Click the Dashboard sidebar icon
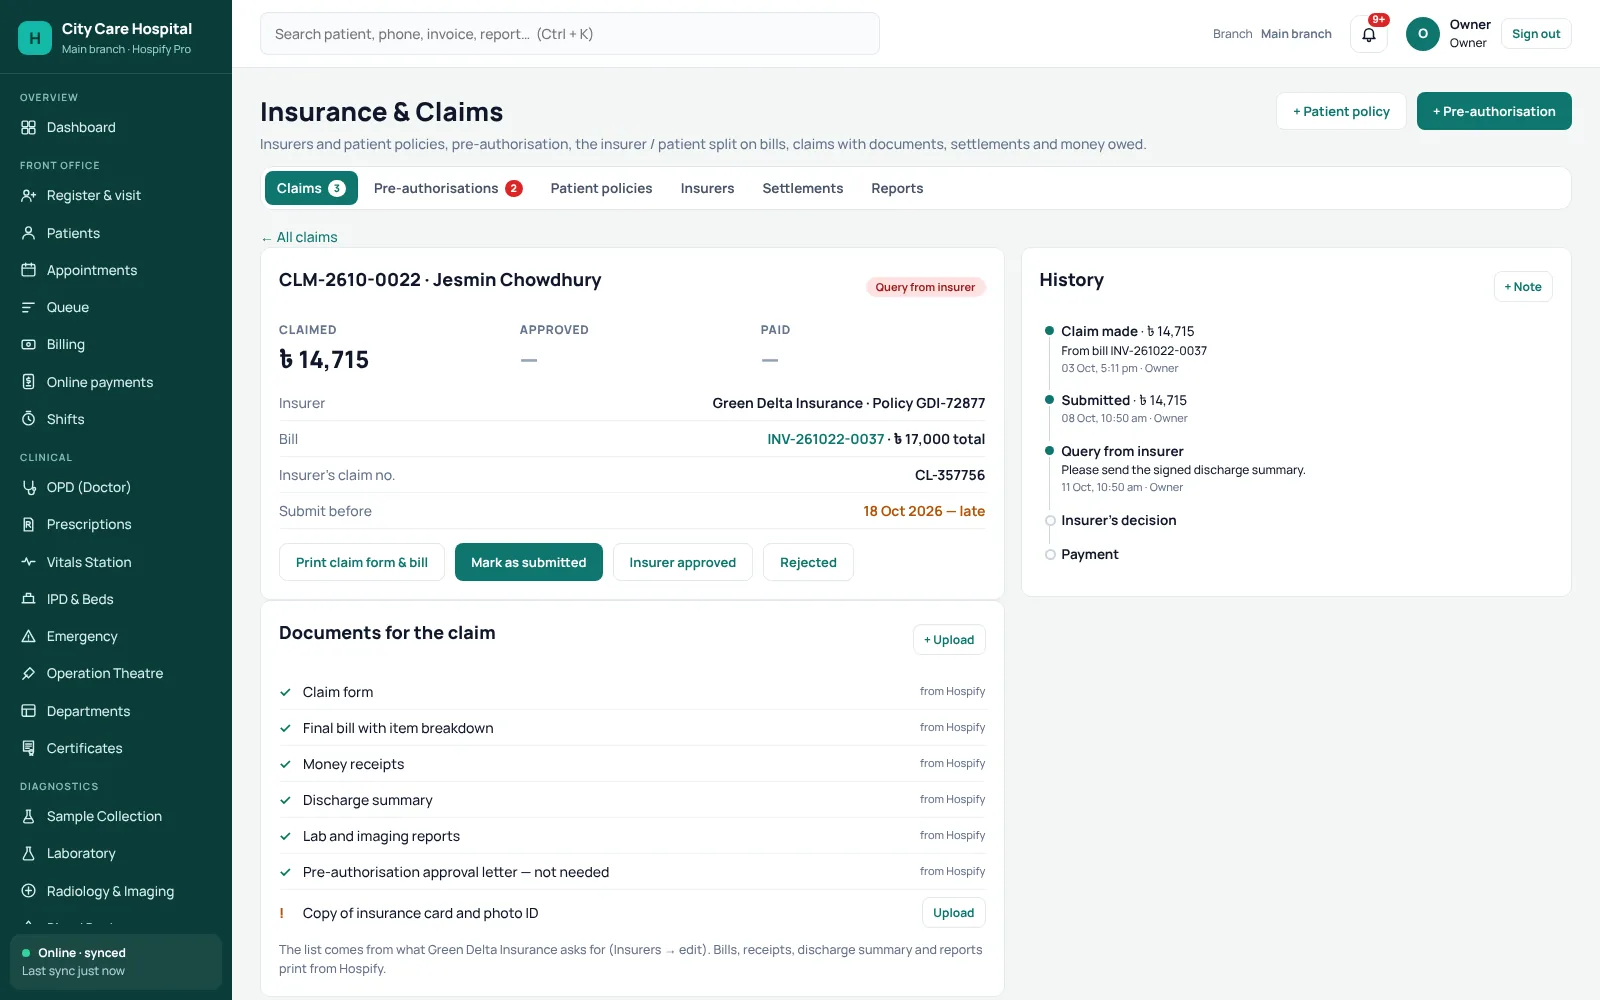 click(28, 127)
